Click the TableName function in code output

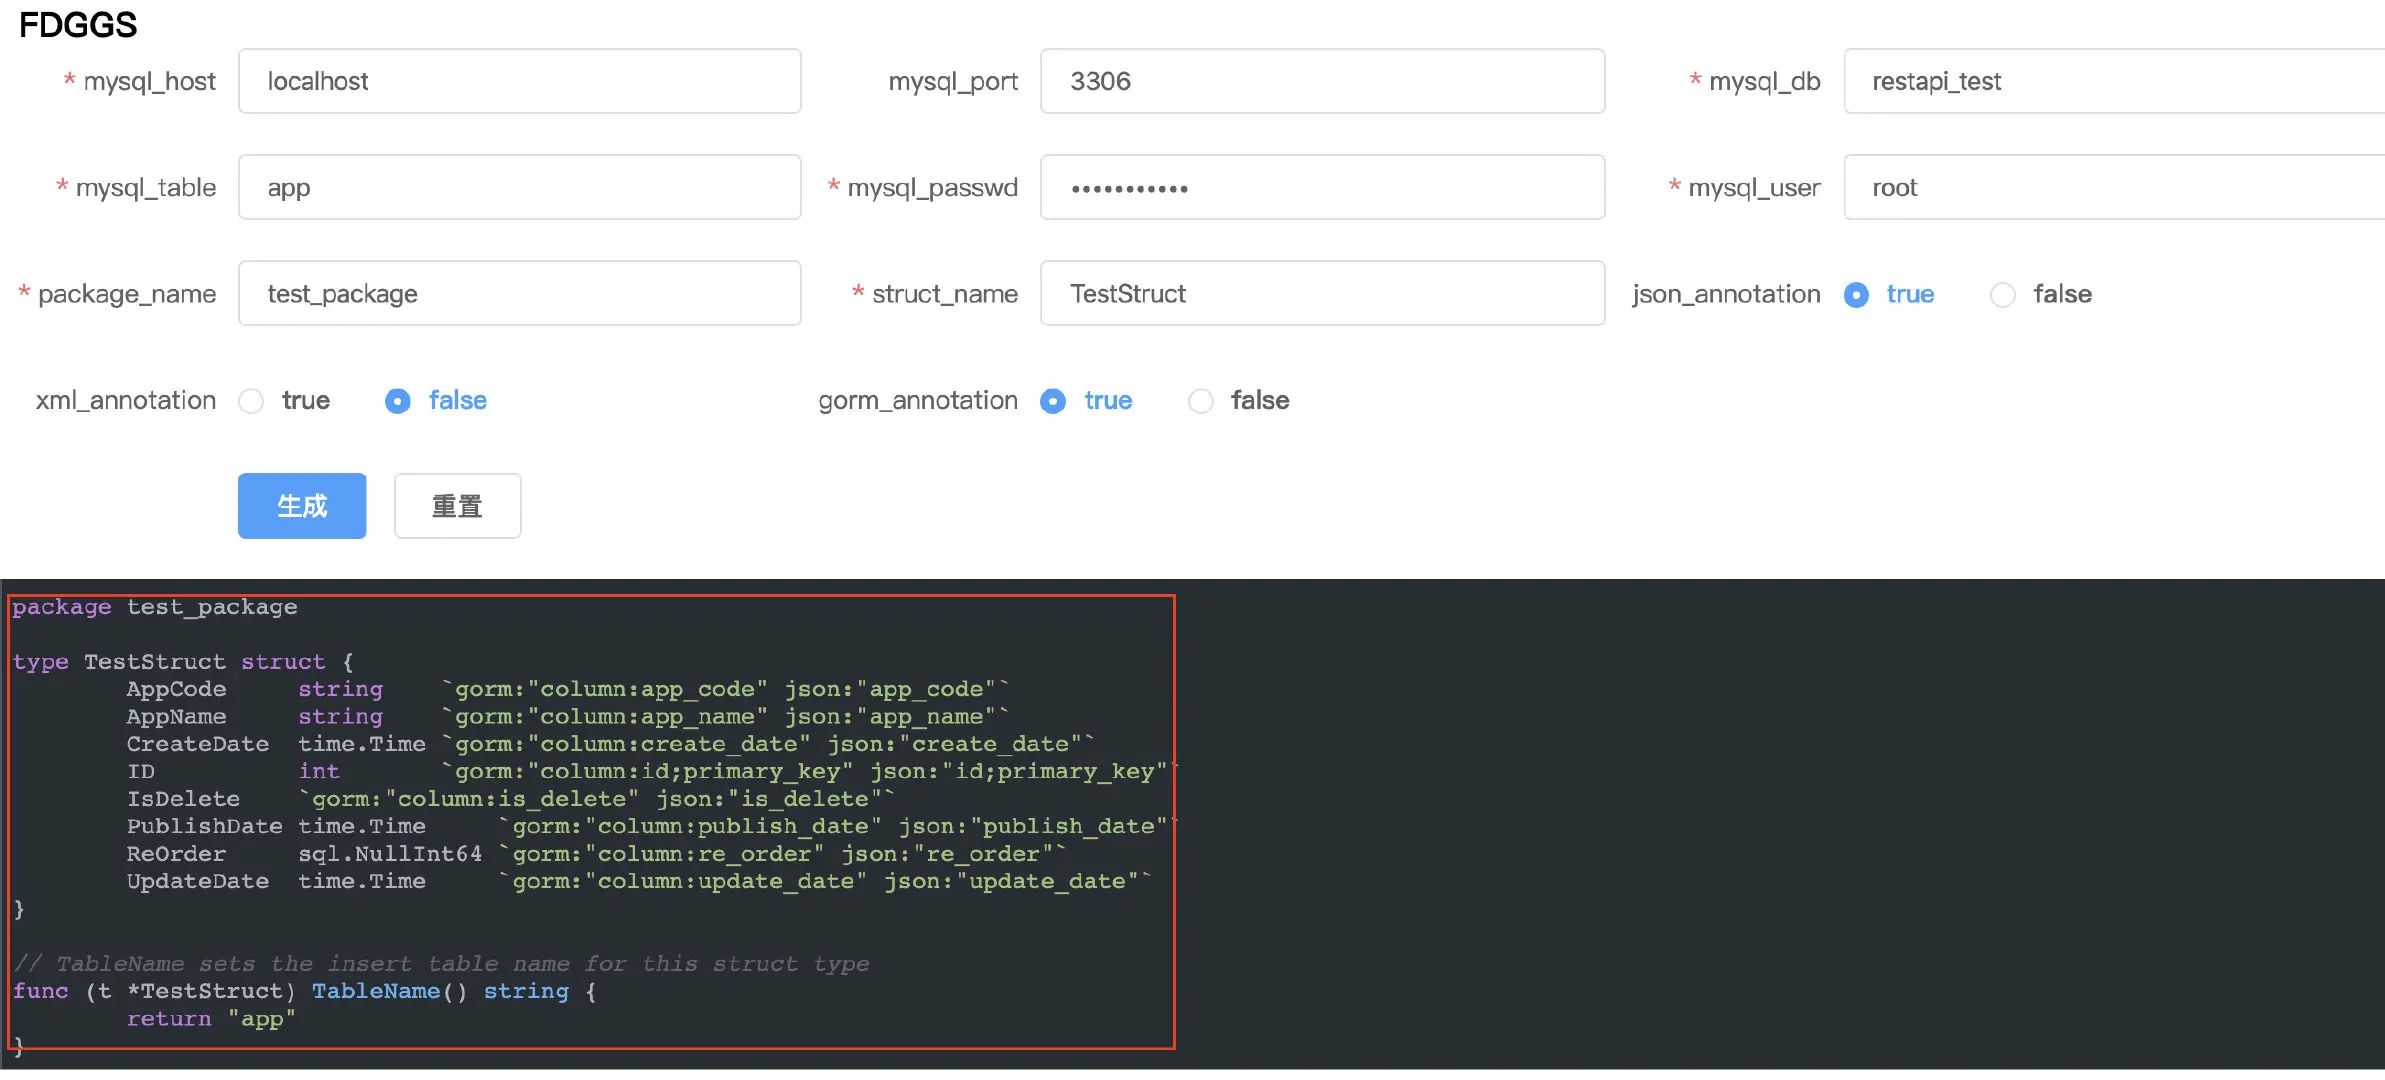pyautogui.click(x=376, y=991)
